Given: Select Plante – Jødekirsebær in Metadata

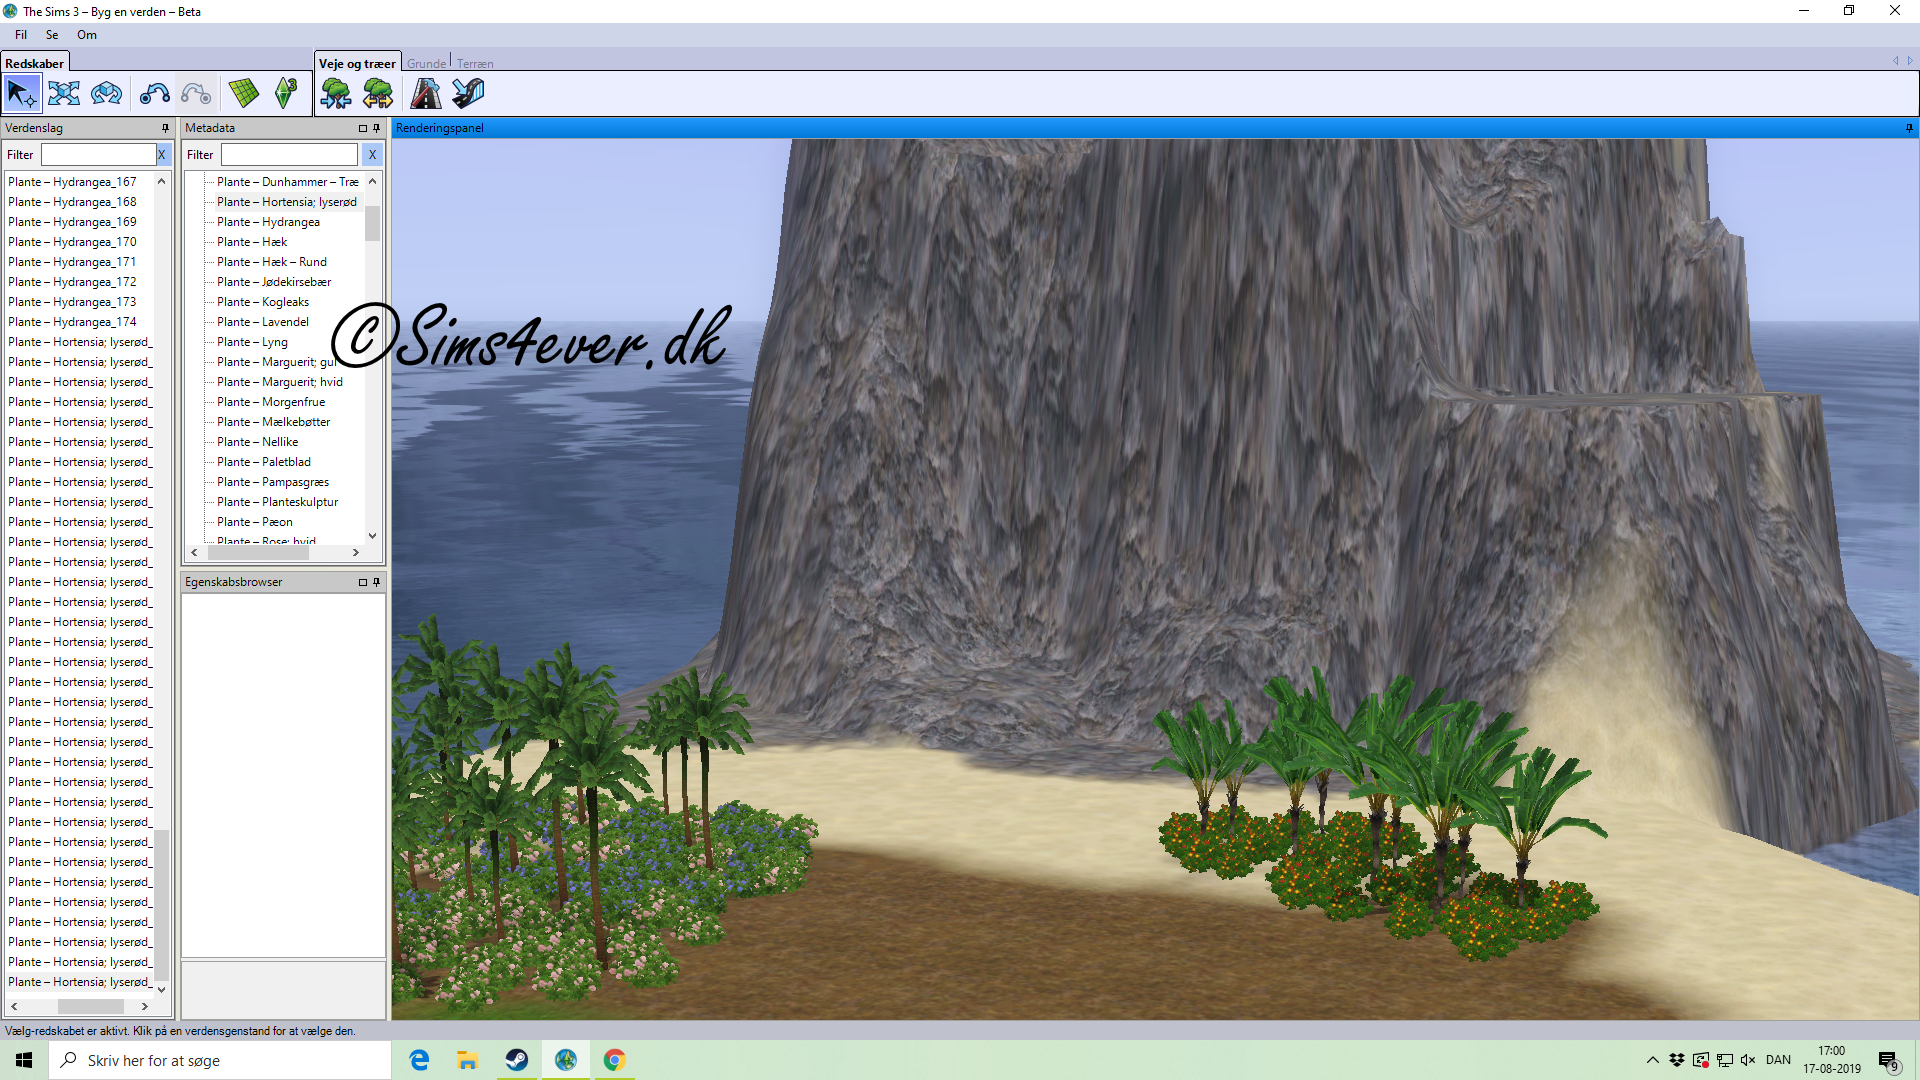Looking at the screenshot, I should 274,282.
